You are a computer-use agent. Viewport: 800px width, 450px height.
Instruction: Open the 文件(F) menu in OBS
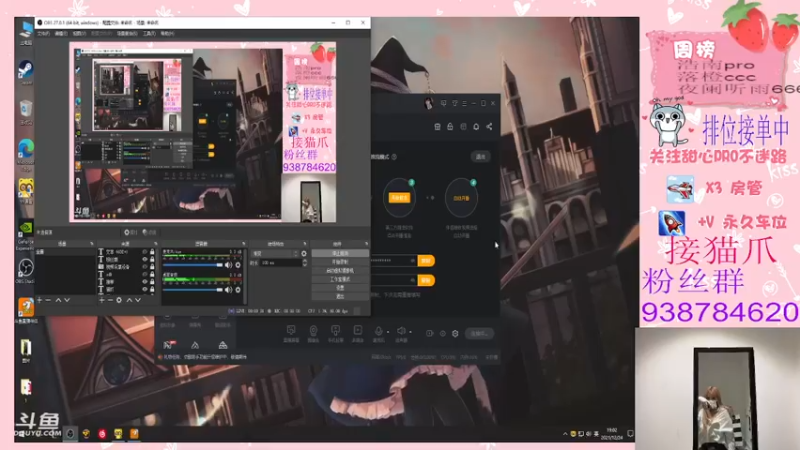[44, 34]
